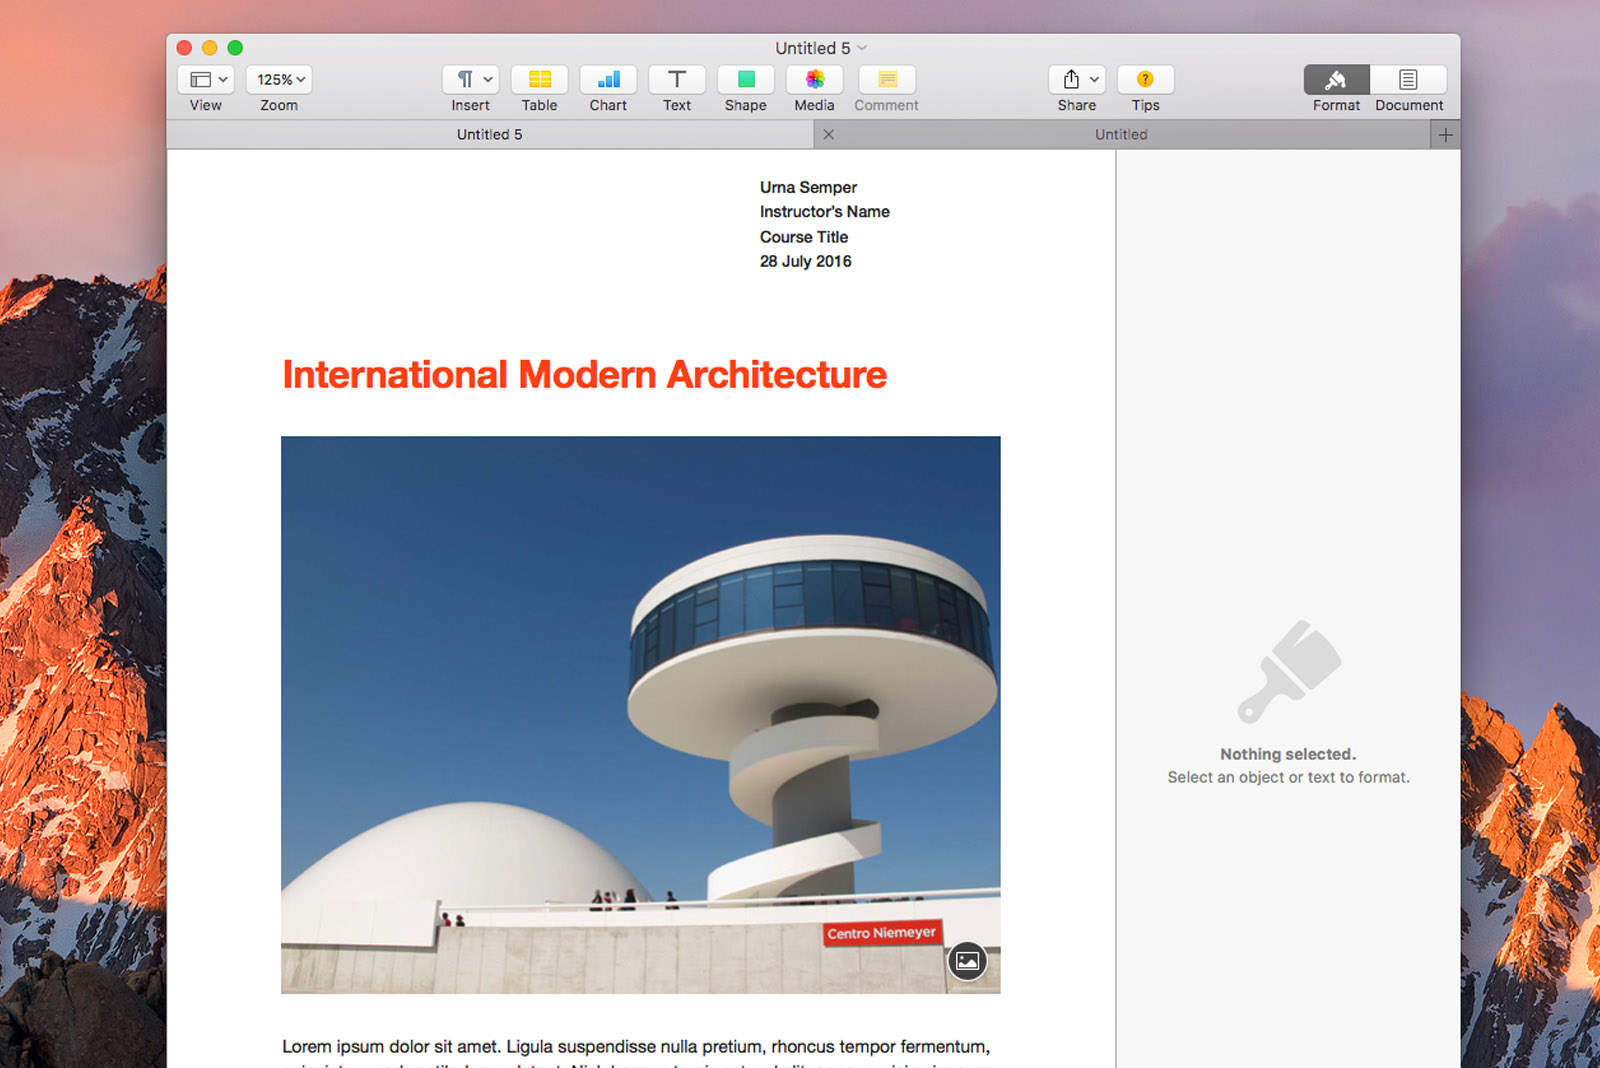
Task: Switch to the Untitled tab
Action: tap(1120, 134)
